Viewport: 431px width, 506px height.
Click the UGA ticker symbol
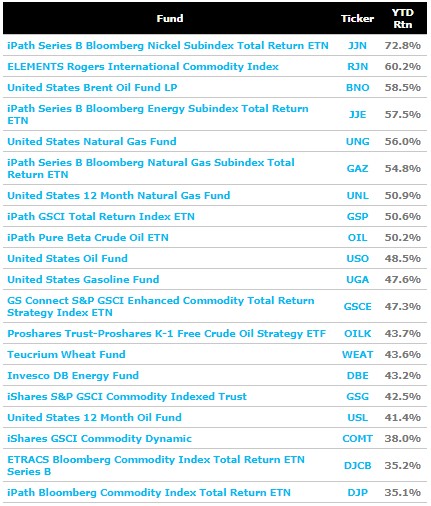pyautogui.click(x=357, y=279)
